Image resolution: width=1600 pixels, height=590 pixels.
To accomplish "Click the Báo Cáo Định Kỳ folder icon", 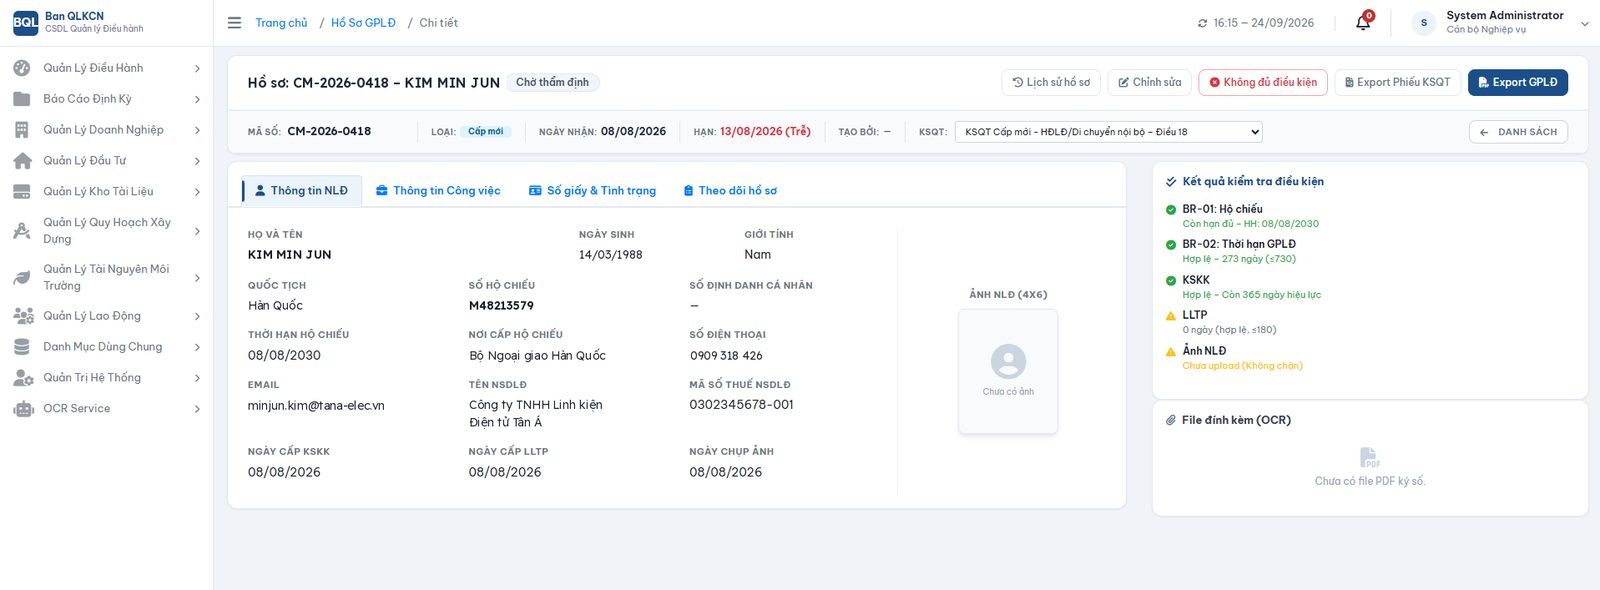I will (22, 99).
